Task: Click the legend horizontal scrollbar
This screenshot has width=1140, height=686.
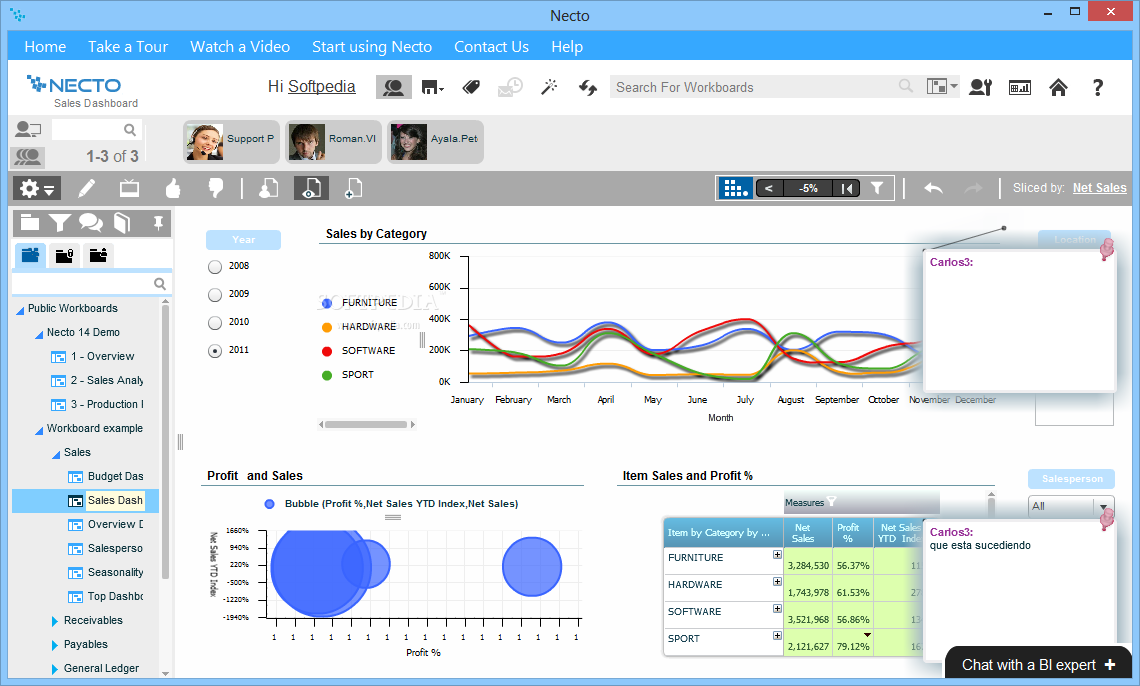Action: coord(366,424)
